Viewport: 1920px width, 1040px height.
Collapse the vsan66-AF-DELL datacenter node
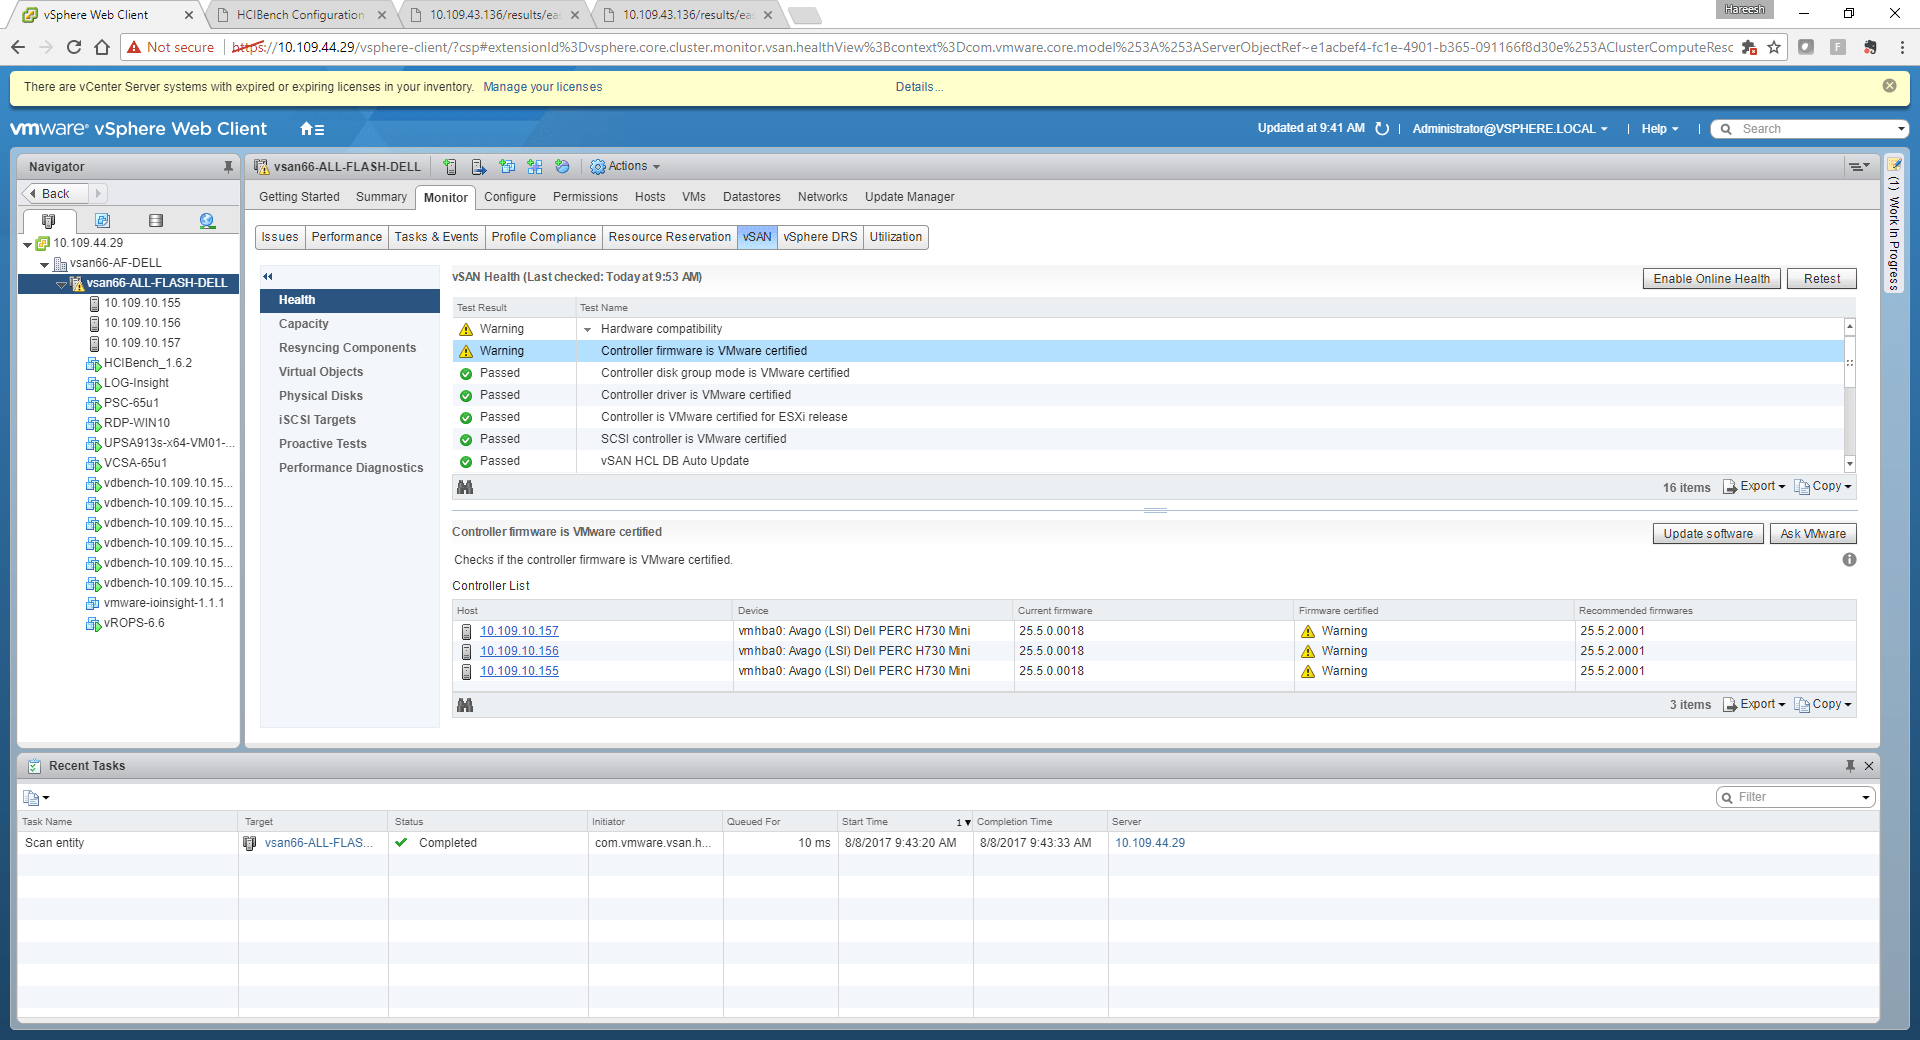pos(44,264)
